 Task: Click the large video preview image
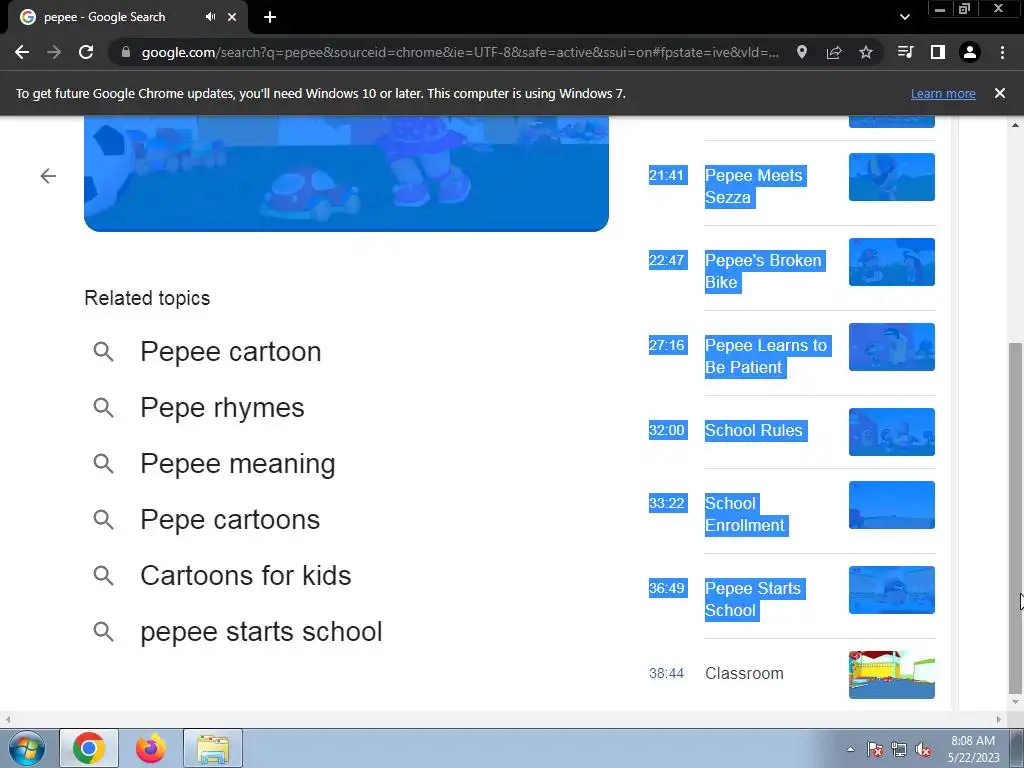tap(346, 174)
